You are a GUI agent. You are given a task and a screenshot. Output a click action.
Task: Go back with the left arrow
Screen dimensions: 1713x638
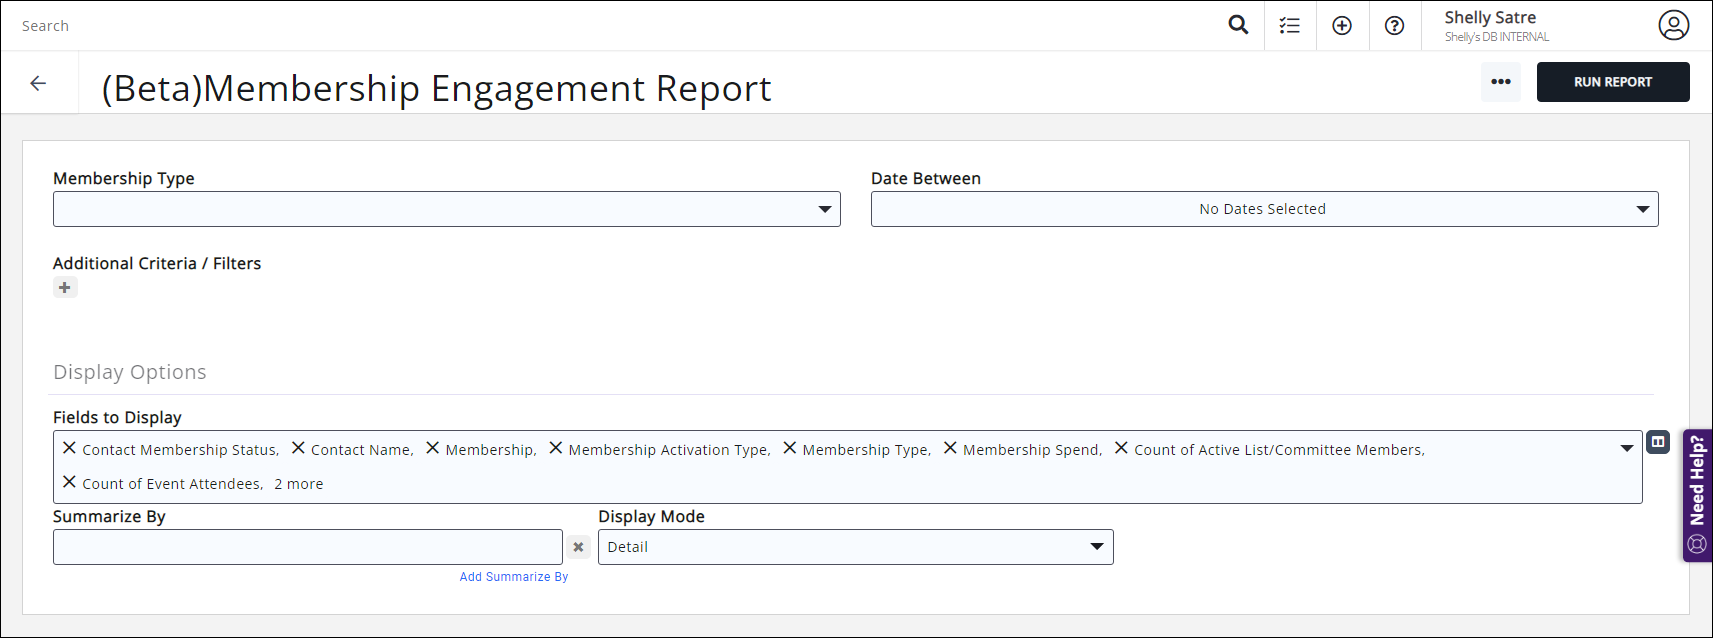coord(38,83)
